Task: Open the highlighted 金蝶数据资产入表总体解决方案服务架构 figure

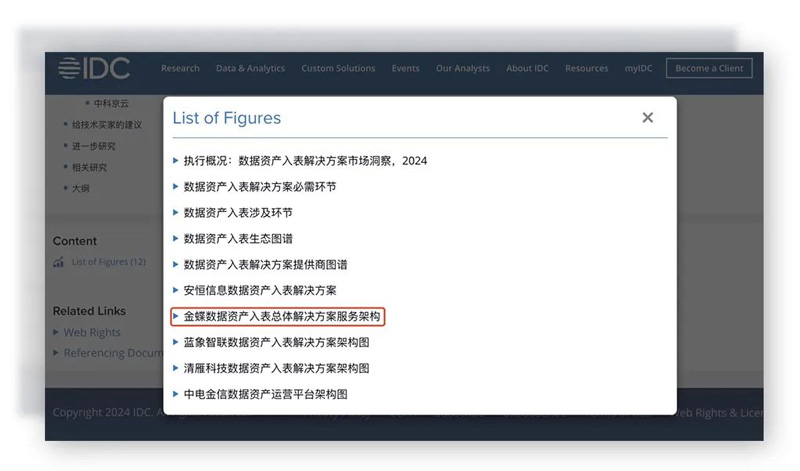Action: coord(282,316)
